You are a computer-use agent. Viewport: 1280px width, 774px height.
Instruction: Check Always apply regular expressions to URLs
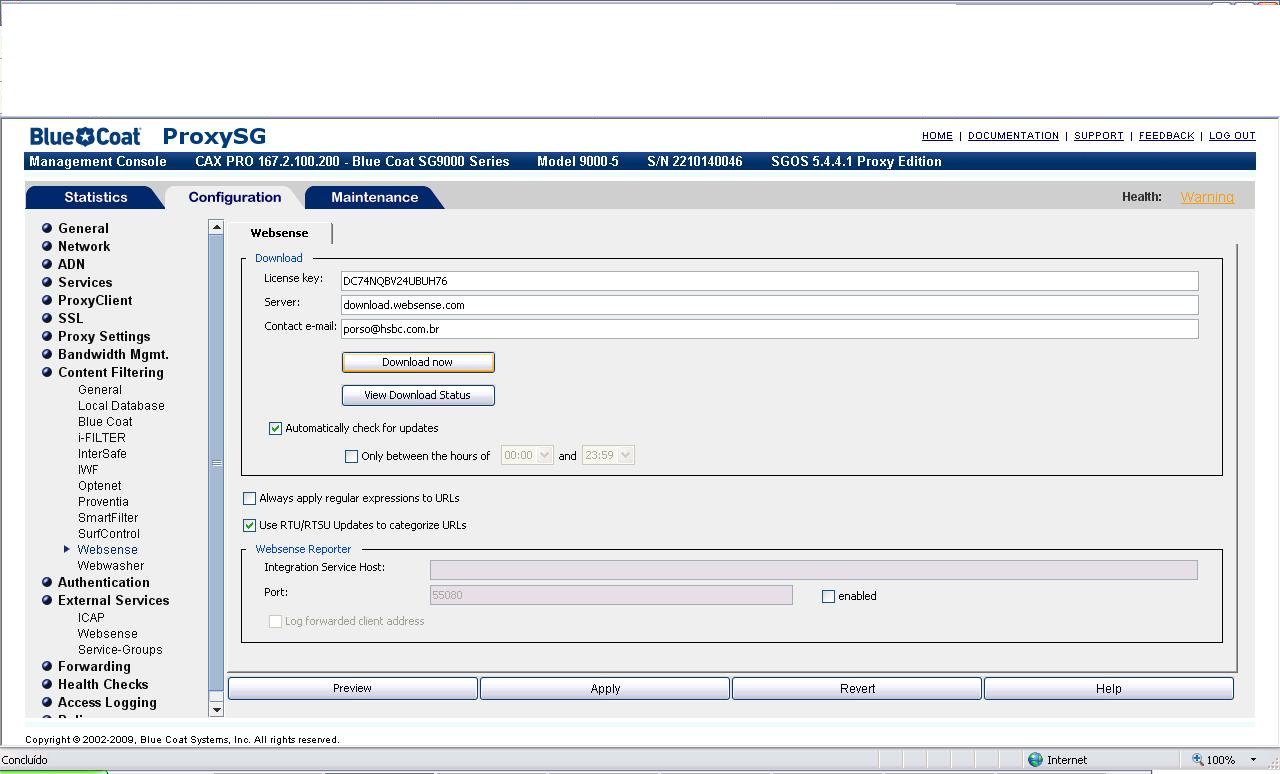250,498
